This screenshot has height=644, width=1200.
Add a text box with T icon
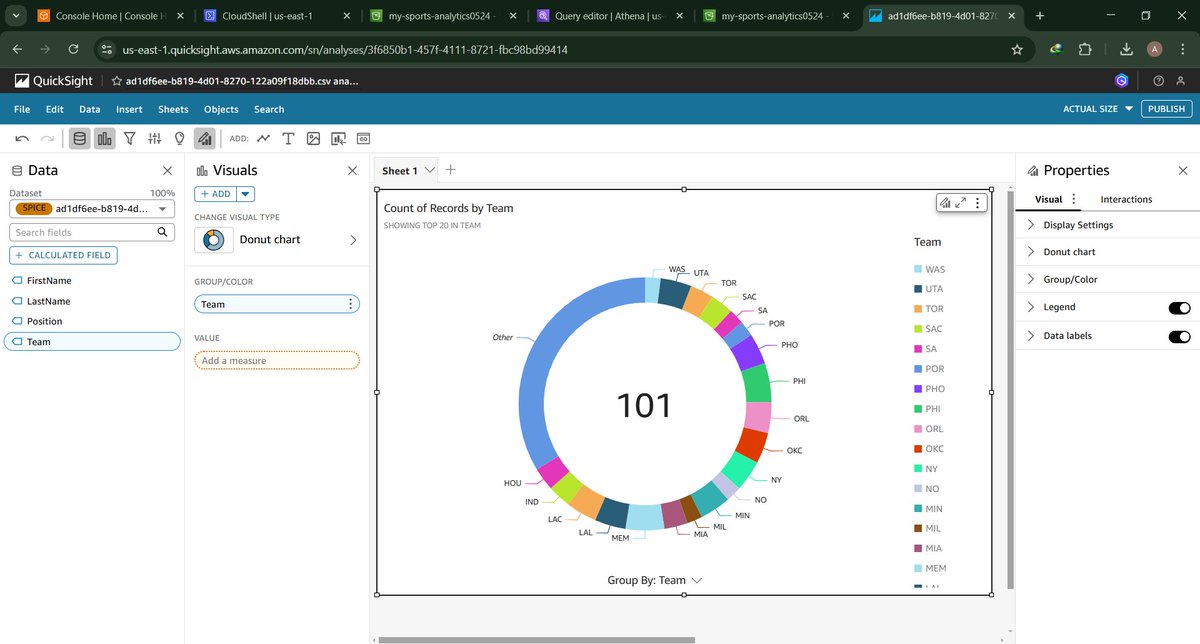(289, 139)
